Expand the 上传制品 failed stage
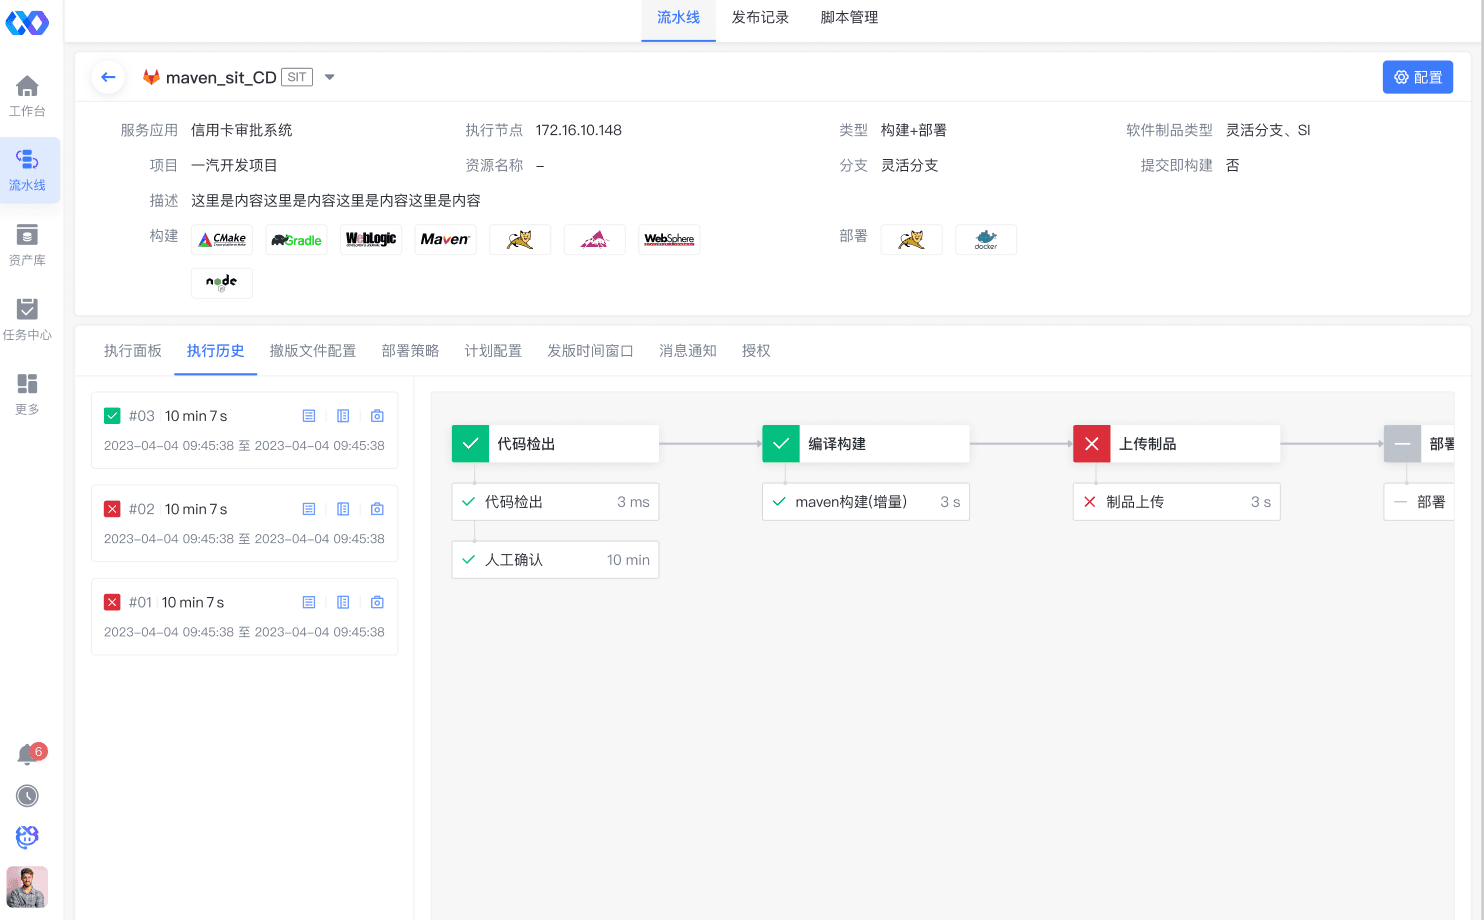1484x920 pixels. tap(1176, 444)
